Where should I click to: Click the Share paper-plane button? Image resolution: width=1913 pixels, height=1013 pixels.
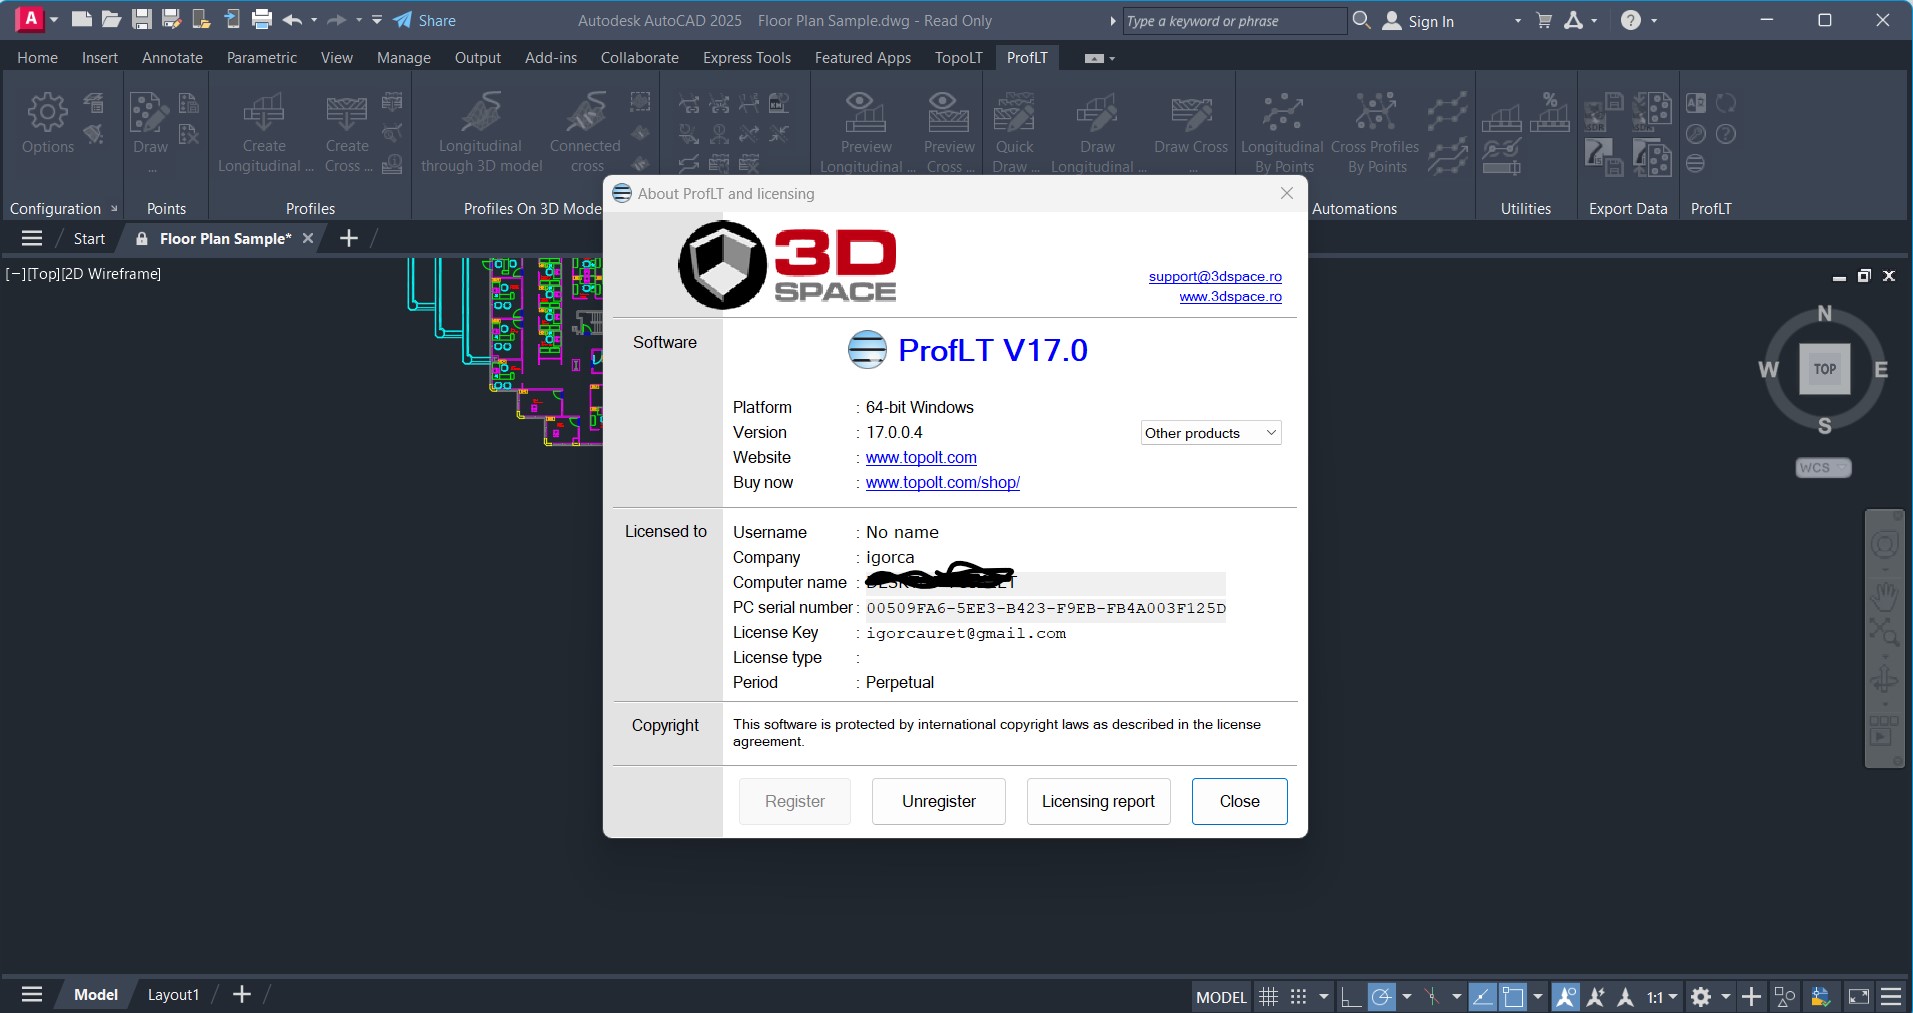pyautogui.click(x=424, y=20)
